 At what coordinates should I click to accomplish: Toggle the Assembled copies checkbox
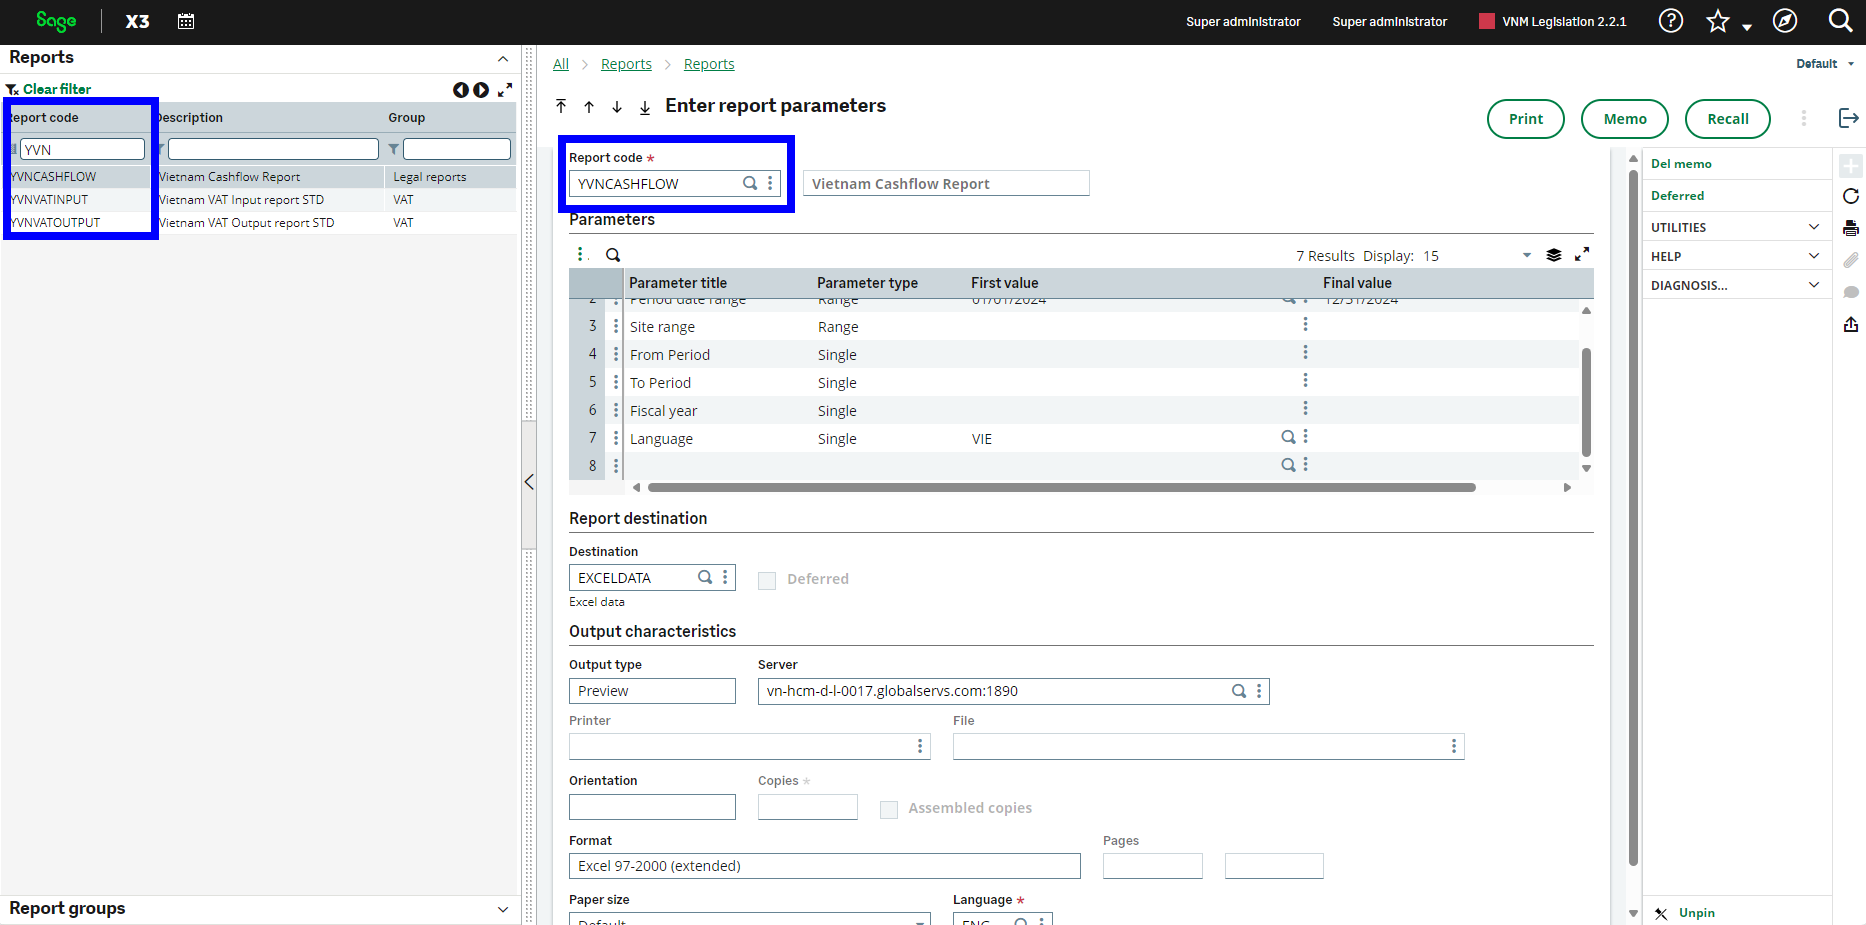coord(889,809)
